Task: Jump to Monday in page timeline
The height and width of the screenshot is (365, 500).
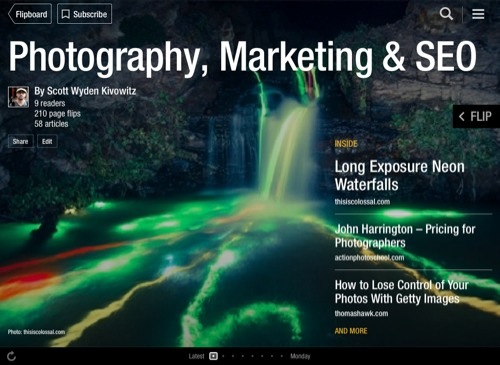Action: pyautogui.click(x=300, y=356)
